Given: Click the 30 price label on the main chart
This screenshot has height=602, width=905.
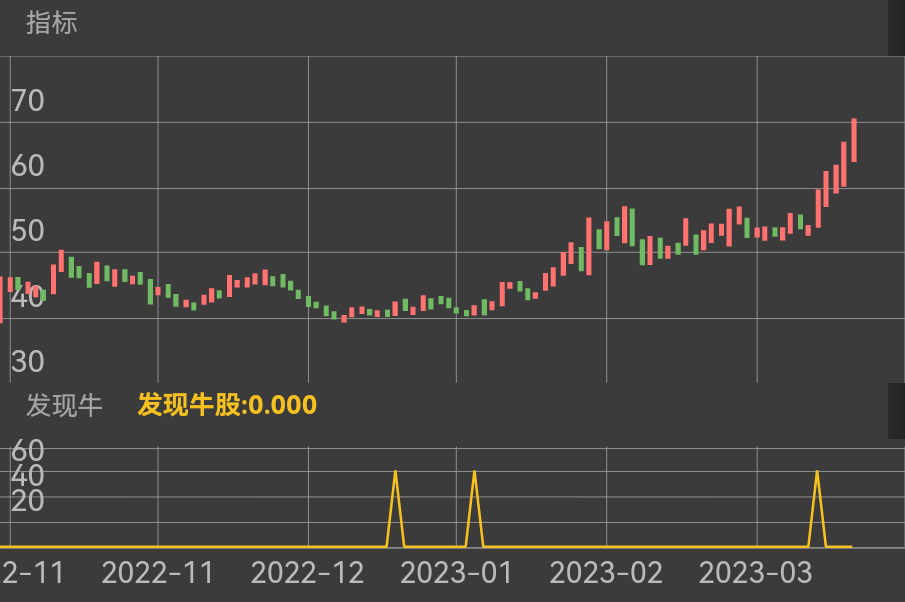Looking at the screenshot, I should (27, 362).
